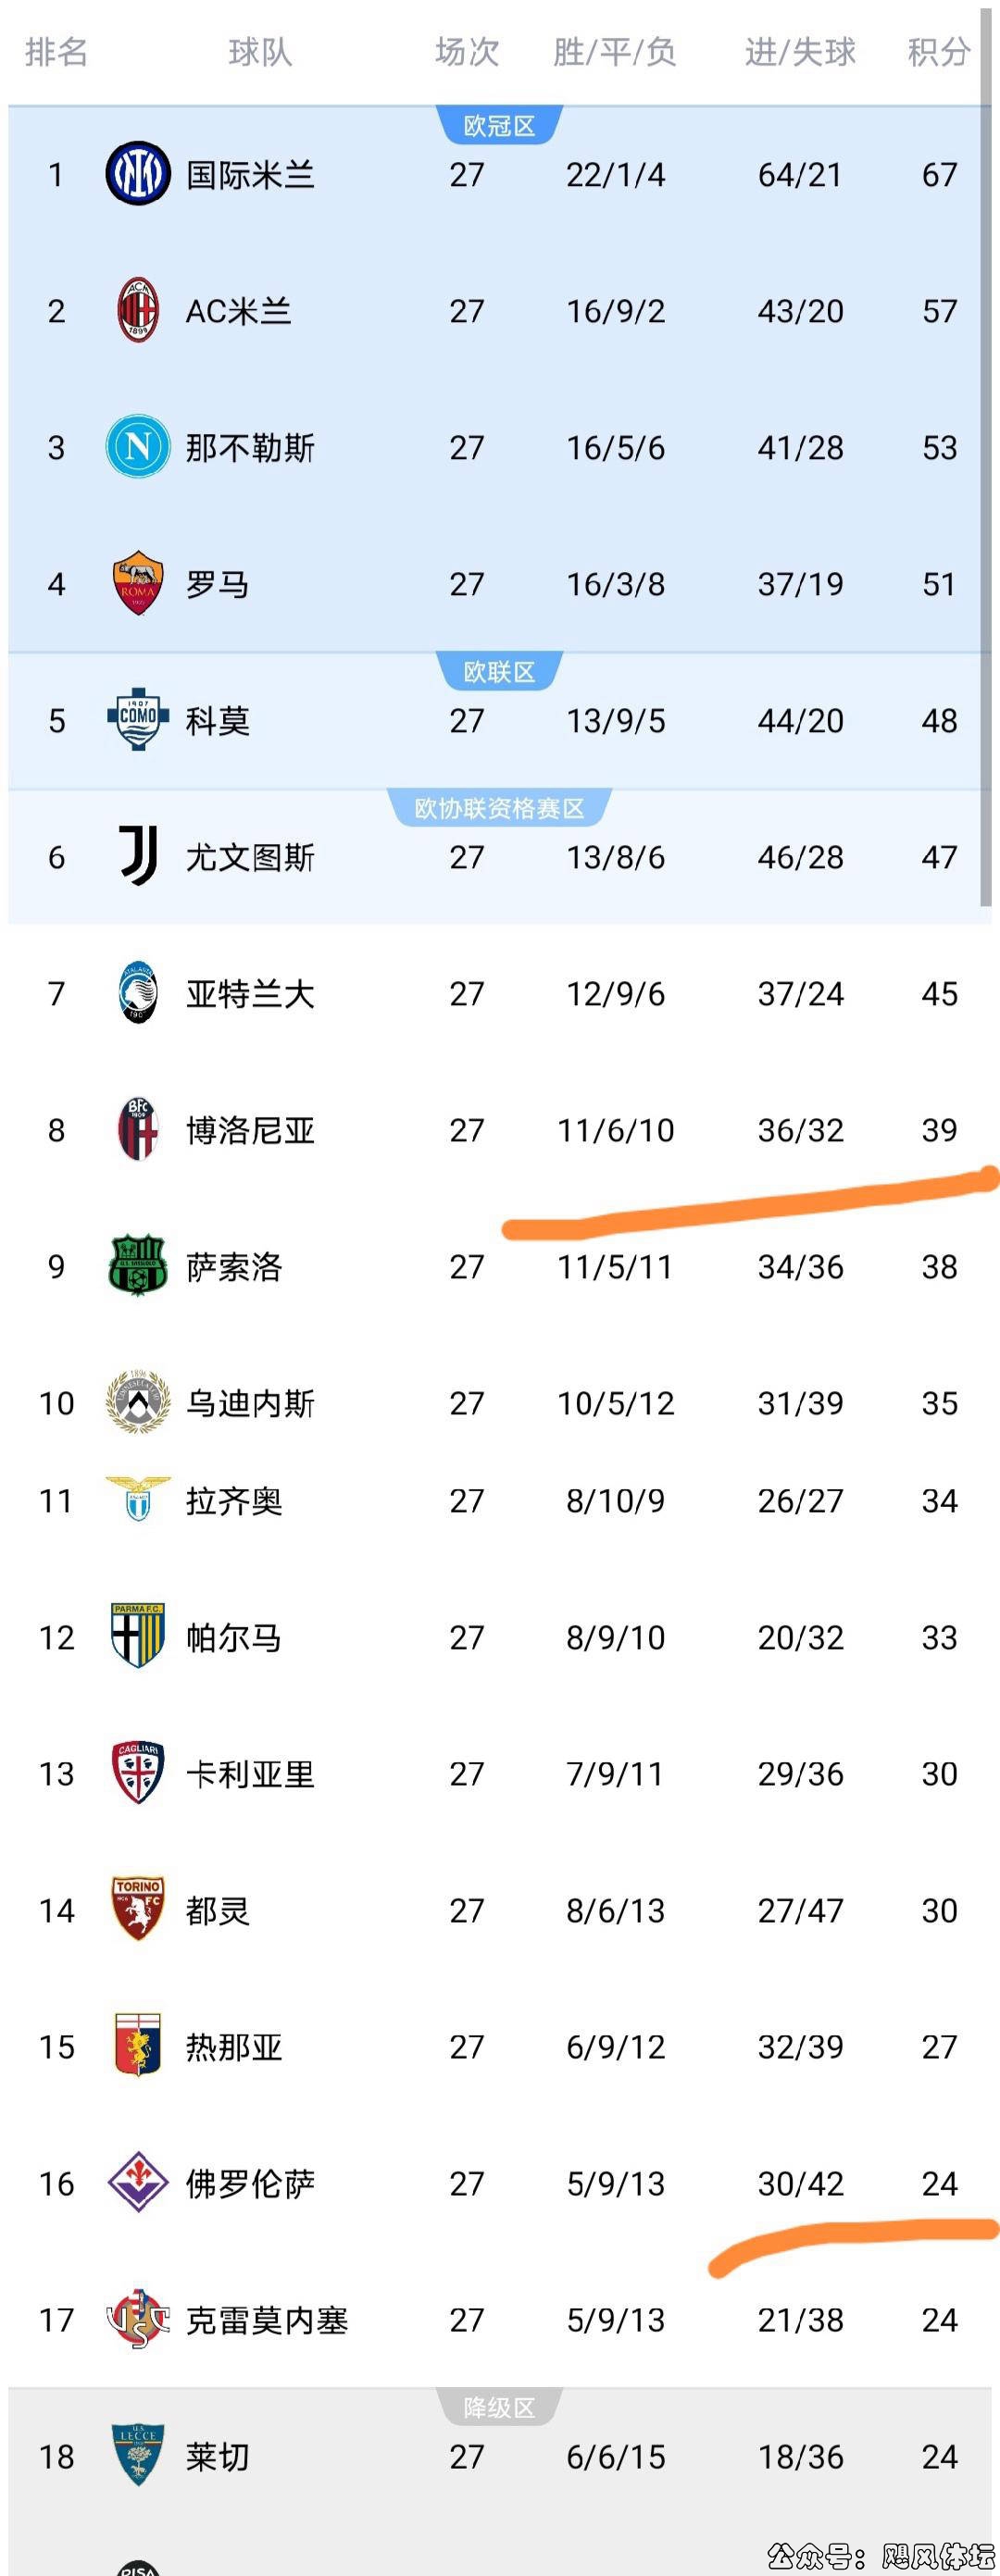Tap the Fiorentina purple emblem
1000x2576 pixels.
pos(137,2182)
